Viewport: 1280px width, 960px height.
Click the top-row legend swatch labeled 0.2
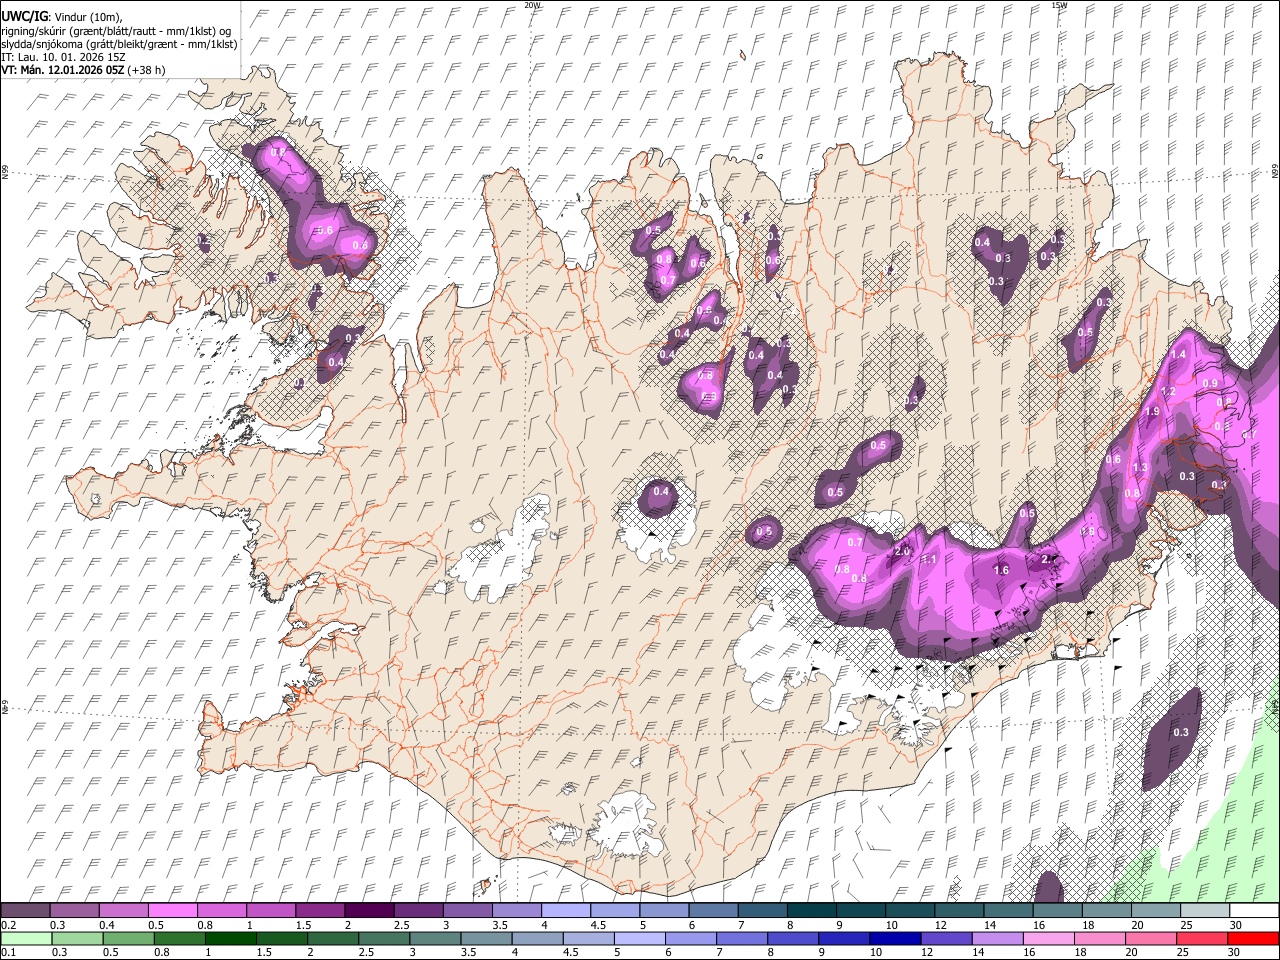[25, 910]
